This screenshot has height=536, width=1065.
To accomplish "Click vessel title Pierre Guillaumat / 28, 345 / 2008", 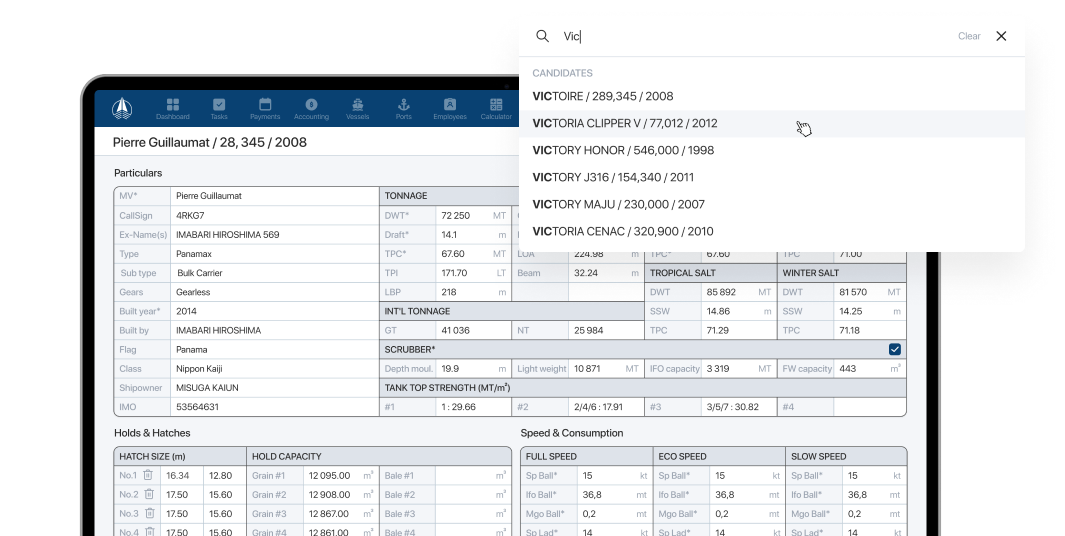I will [x=210, y=142].
